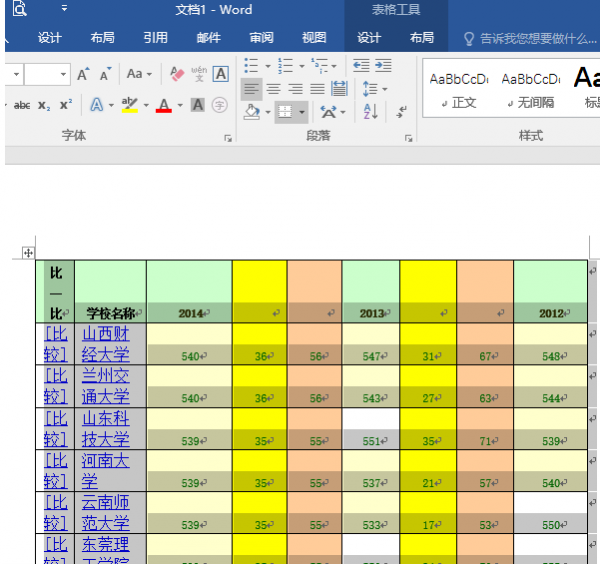Toggle center alignment
The height and width of the screenshot is (564, 600).
tap(273, 89)
